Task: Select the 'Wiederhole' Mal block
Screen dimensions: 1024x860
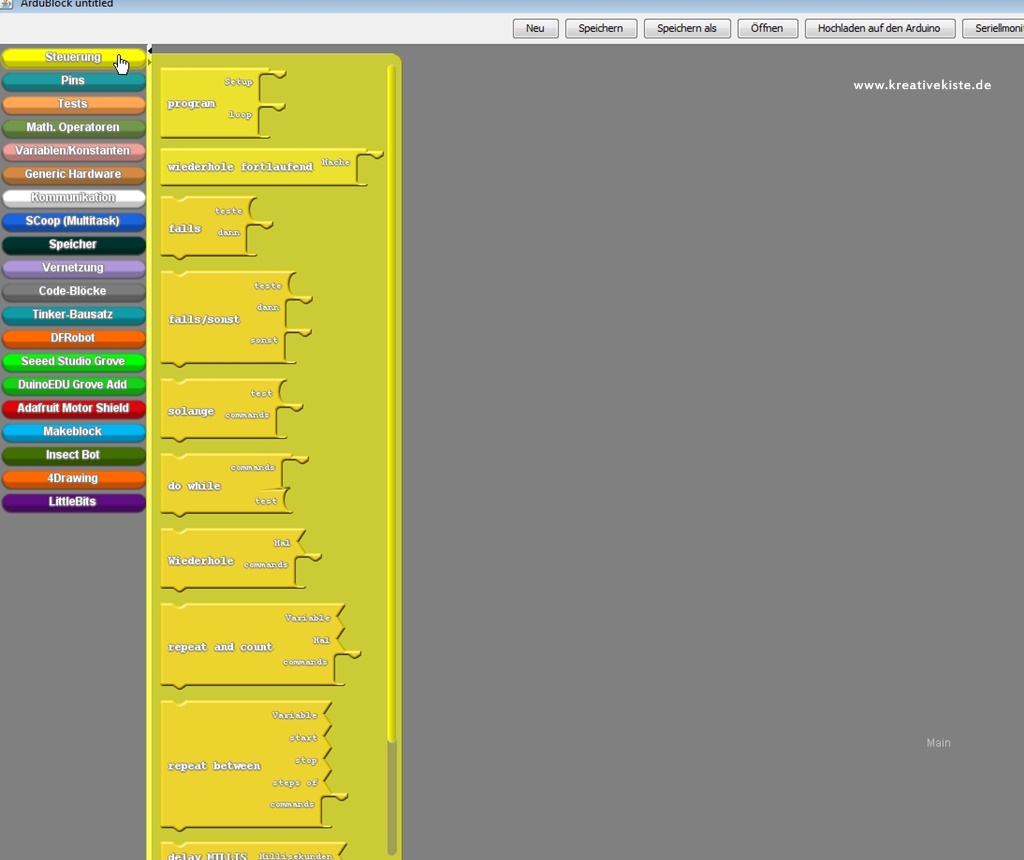Action: pyautogui.click(x=201, y=561)
